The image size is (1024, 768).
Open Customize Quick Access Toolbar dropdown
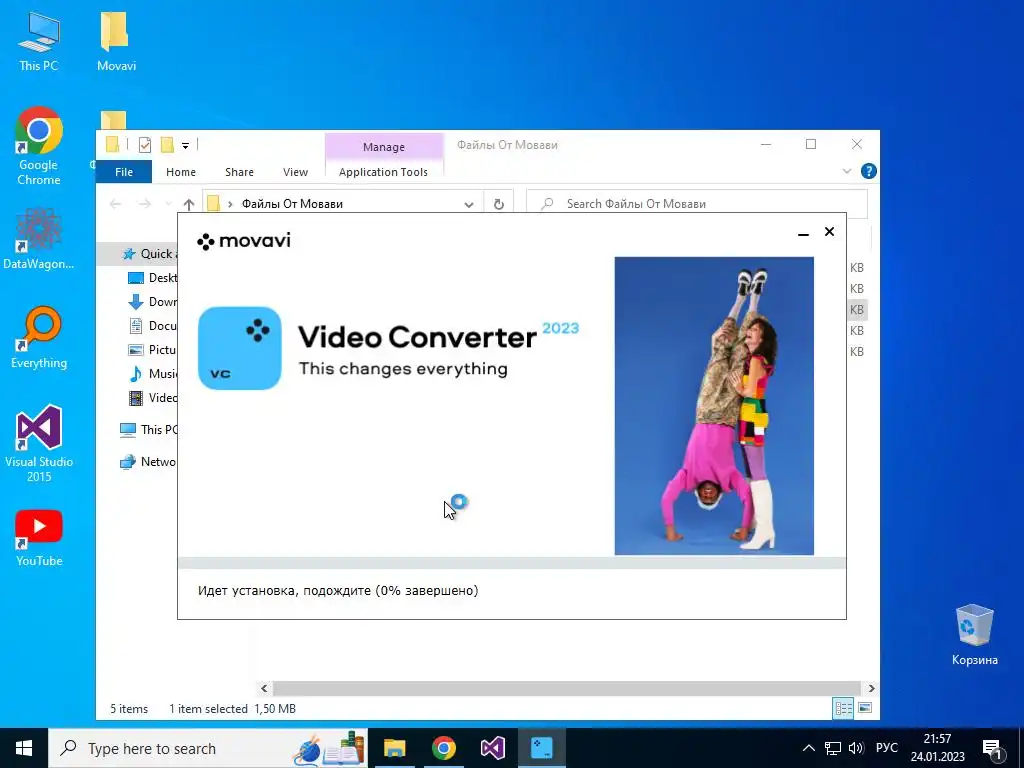click(x=185, y=145)
